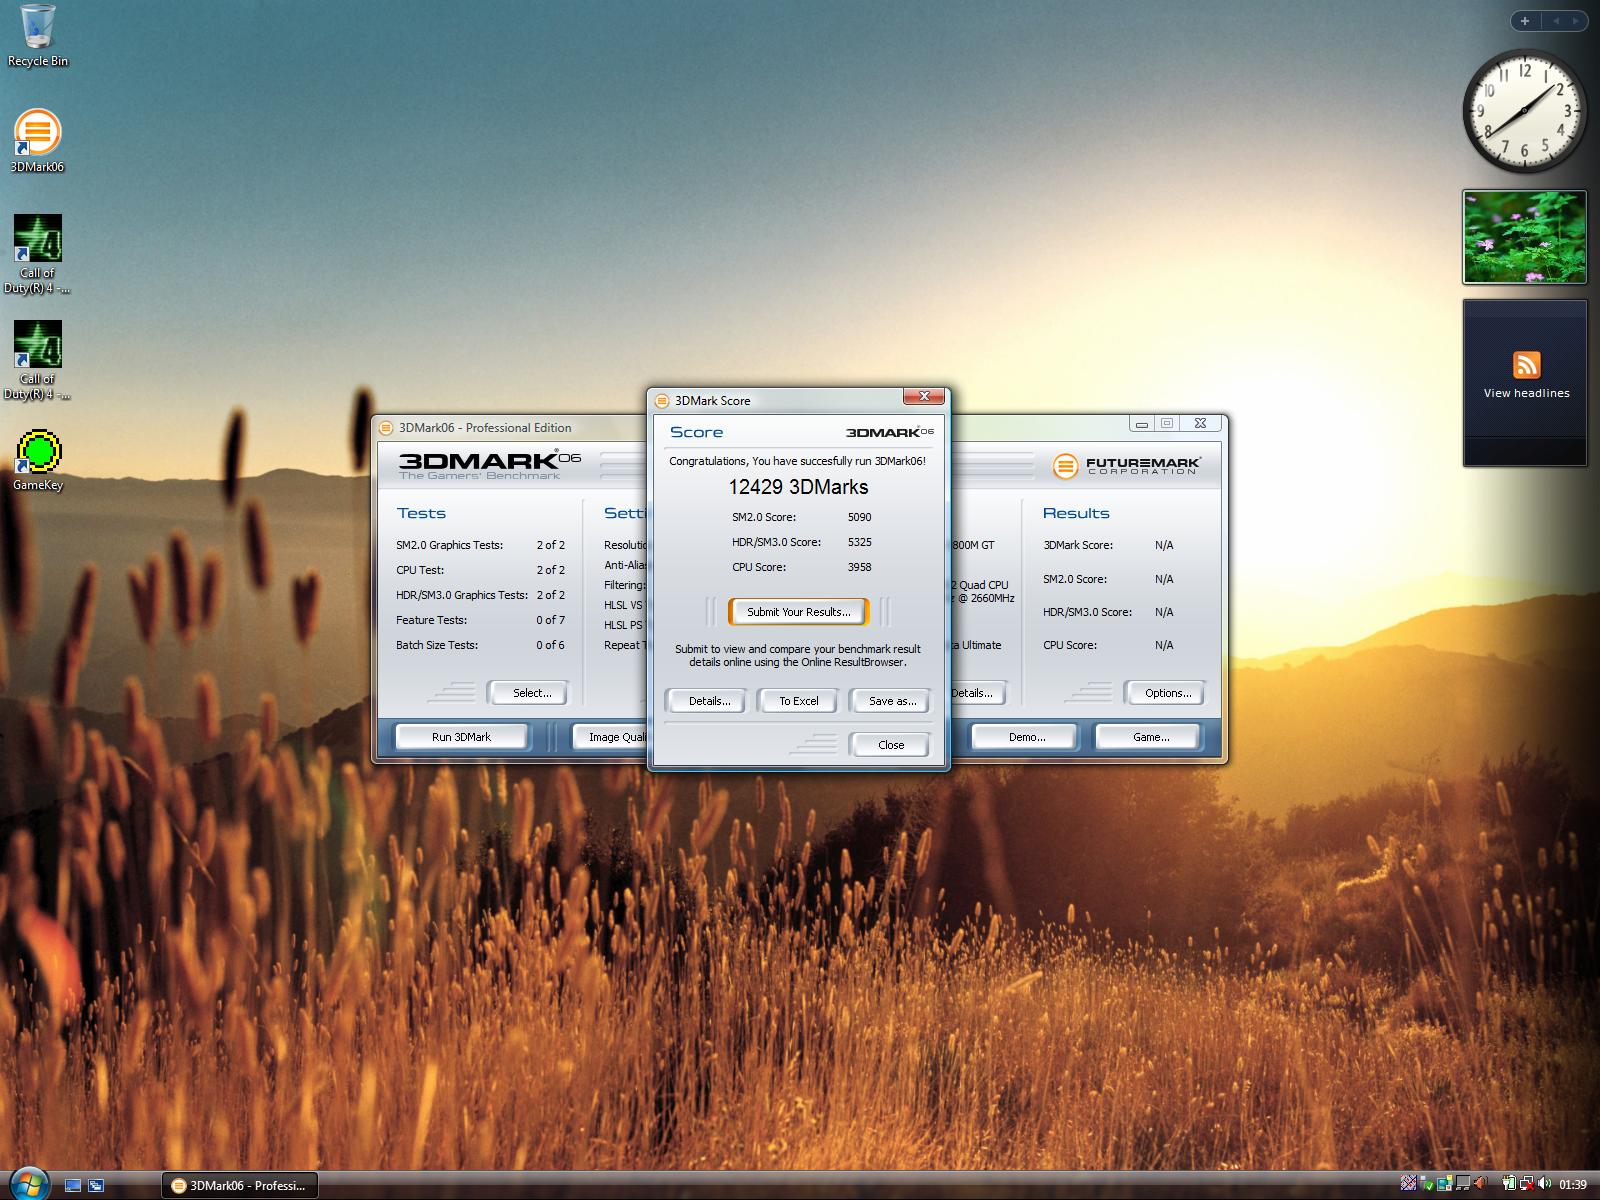1600x1200 pixels.
Task: Click the green checkmark tray icon
Action: (x=1427, y=1184)
